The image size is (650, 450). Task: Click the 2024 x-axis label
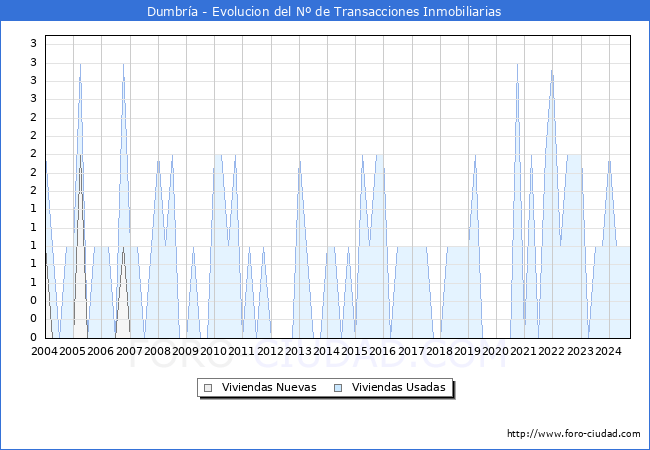pos(608,351)
